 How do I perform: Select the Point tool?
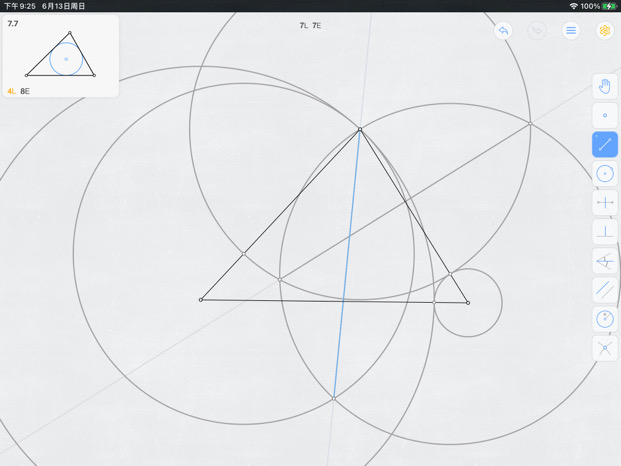click(605, 116)
